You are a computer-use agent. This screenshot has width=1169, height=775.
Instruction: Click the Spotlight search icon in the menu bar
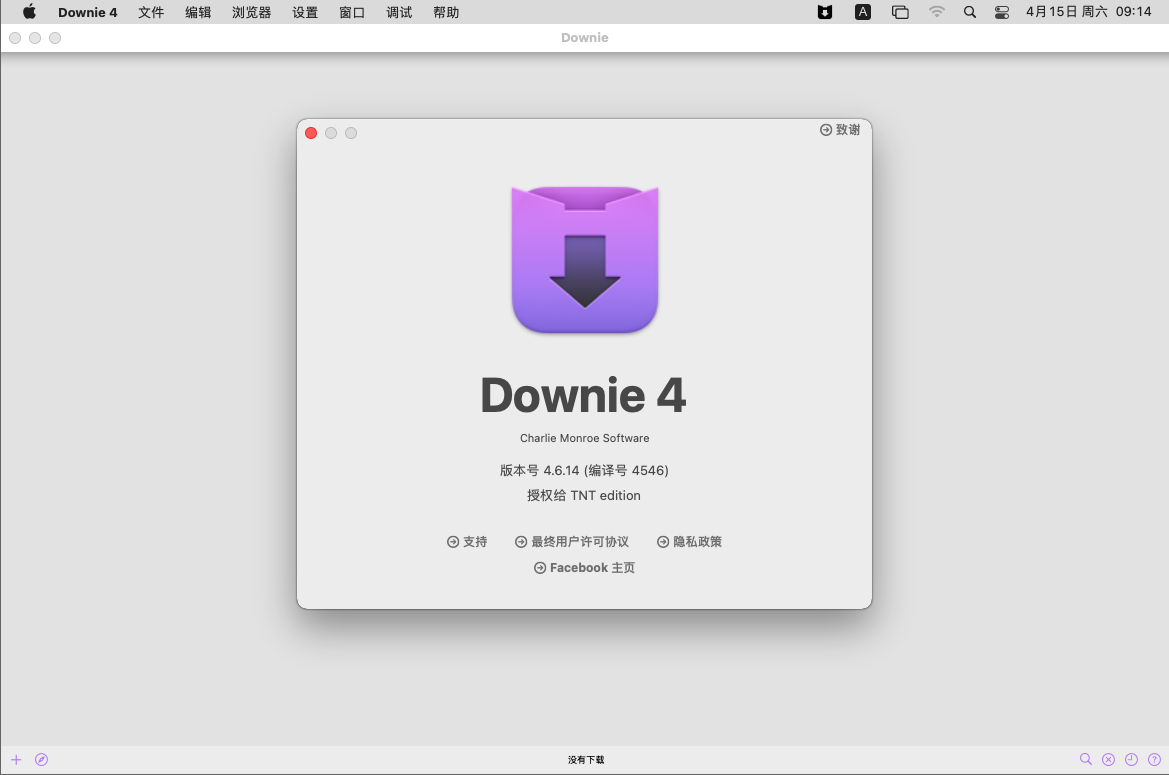click(969, 12)
